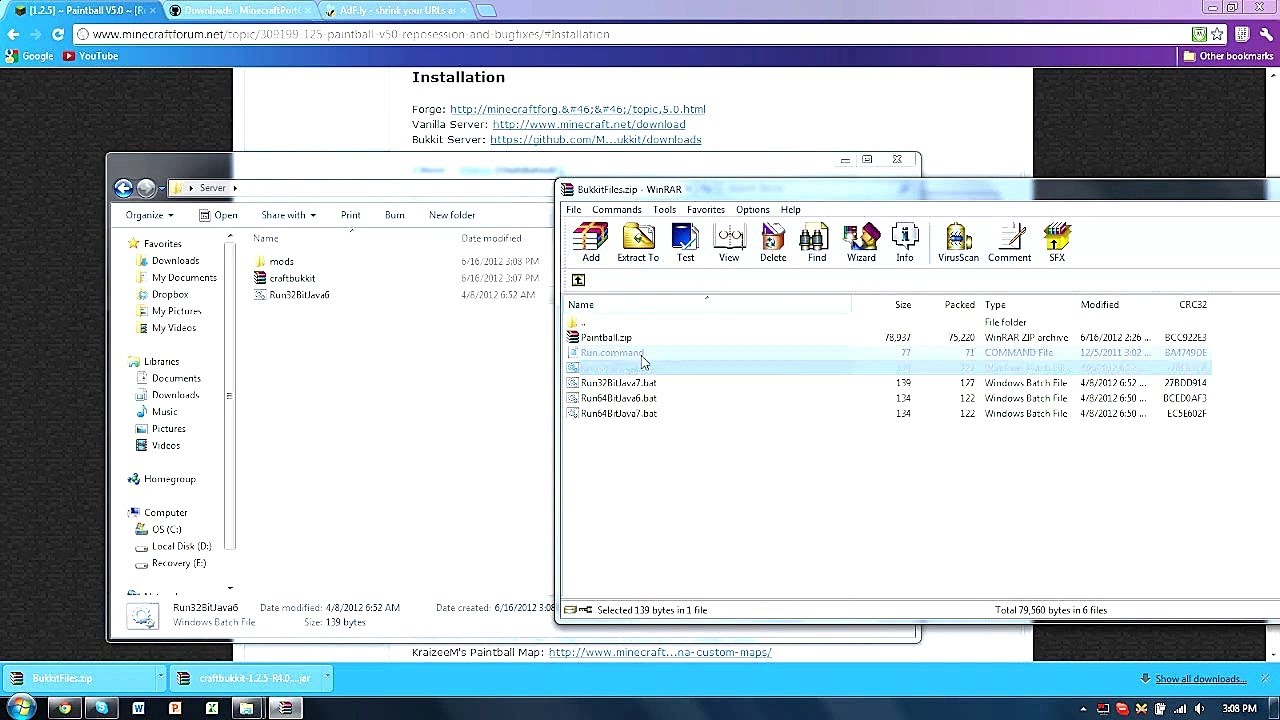Screen dimensions: 1280x720
Task: Click the Chrome address bar URL
Action: (x=351, y=34)
